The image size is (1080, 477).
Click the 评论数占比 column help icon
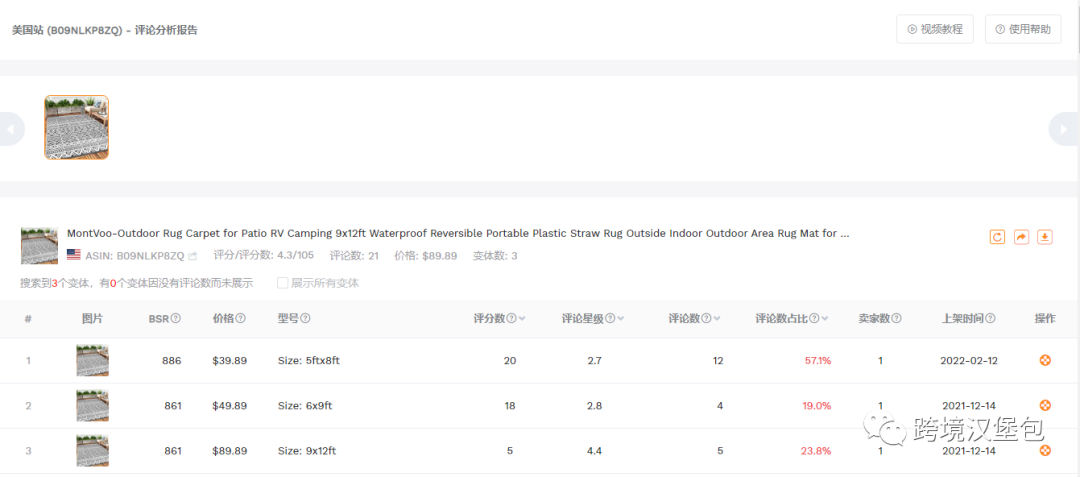coord(814,319)
